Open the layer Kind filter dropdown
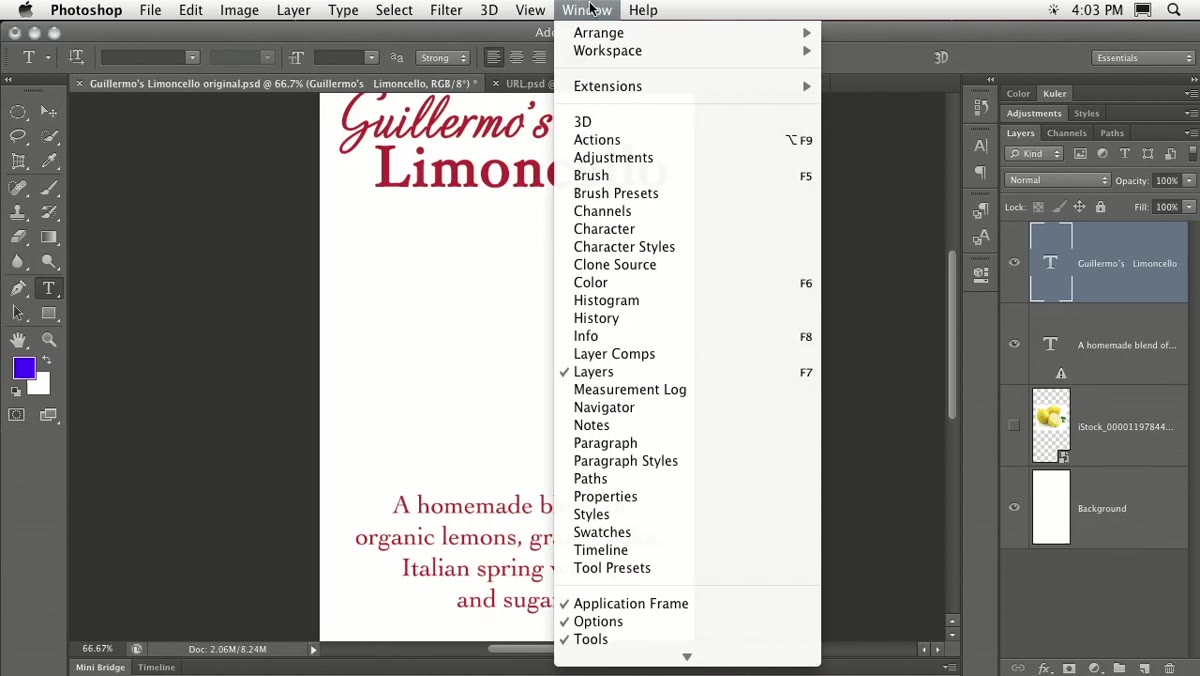The height and width of the screenshot is (676, 1200). (x=1035, y=154)
